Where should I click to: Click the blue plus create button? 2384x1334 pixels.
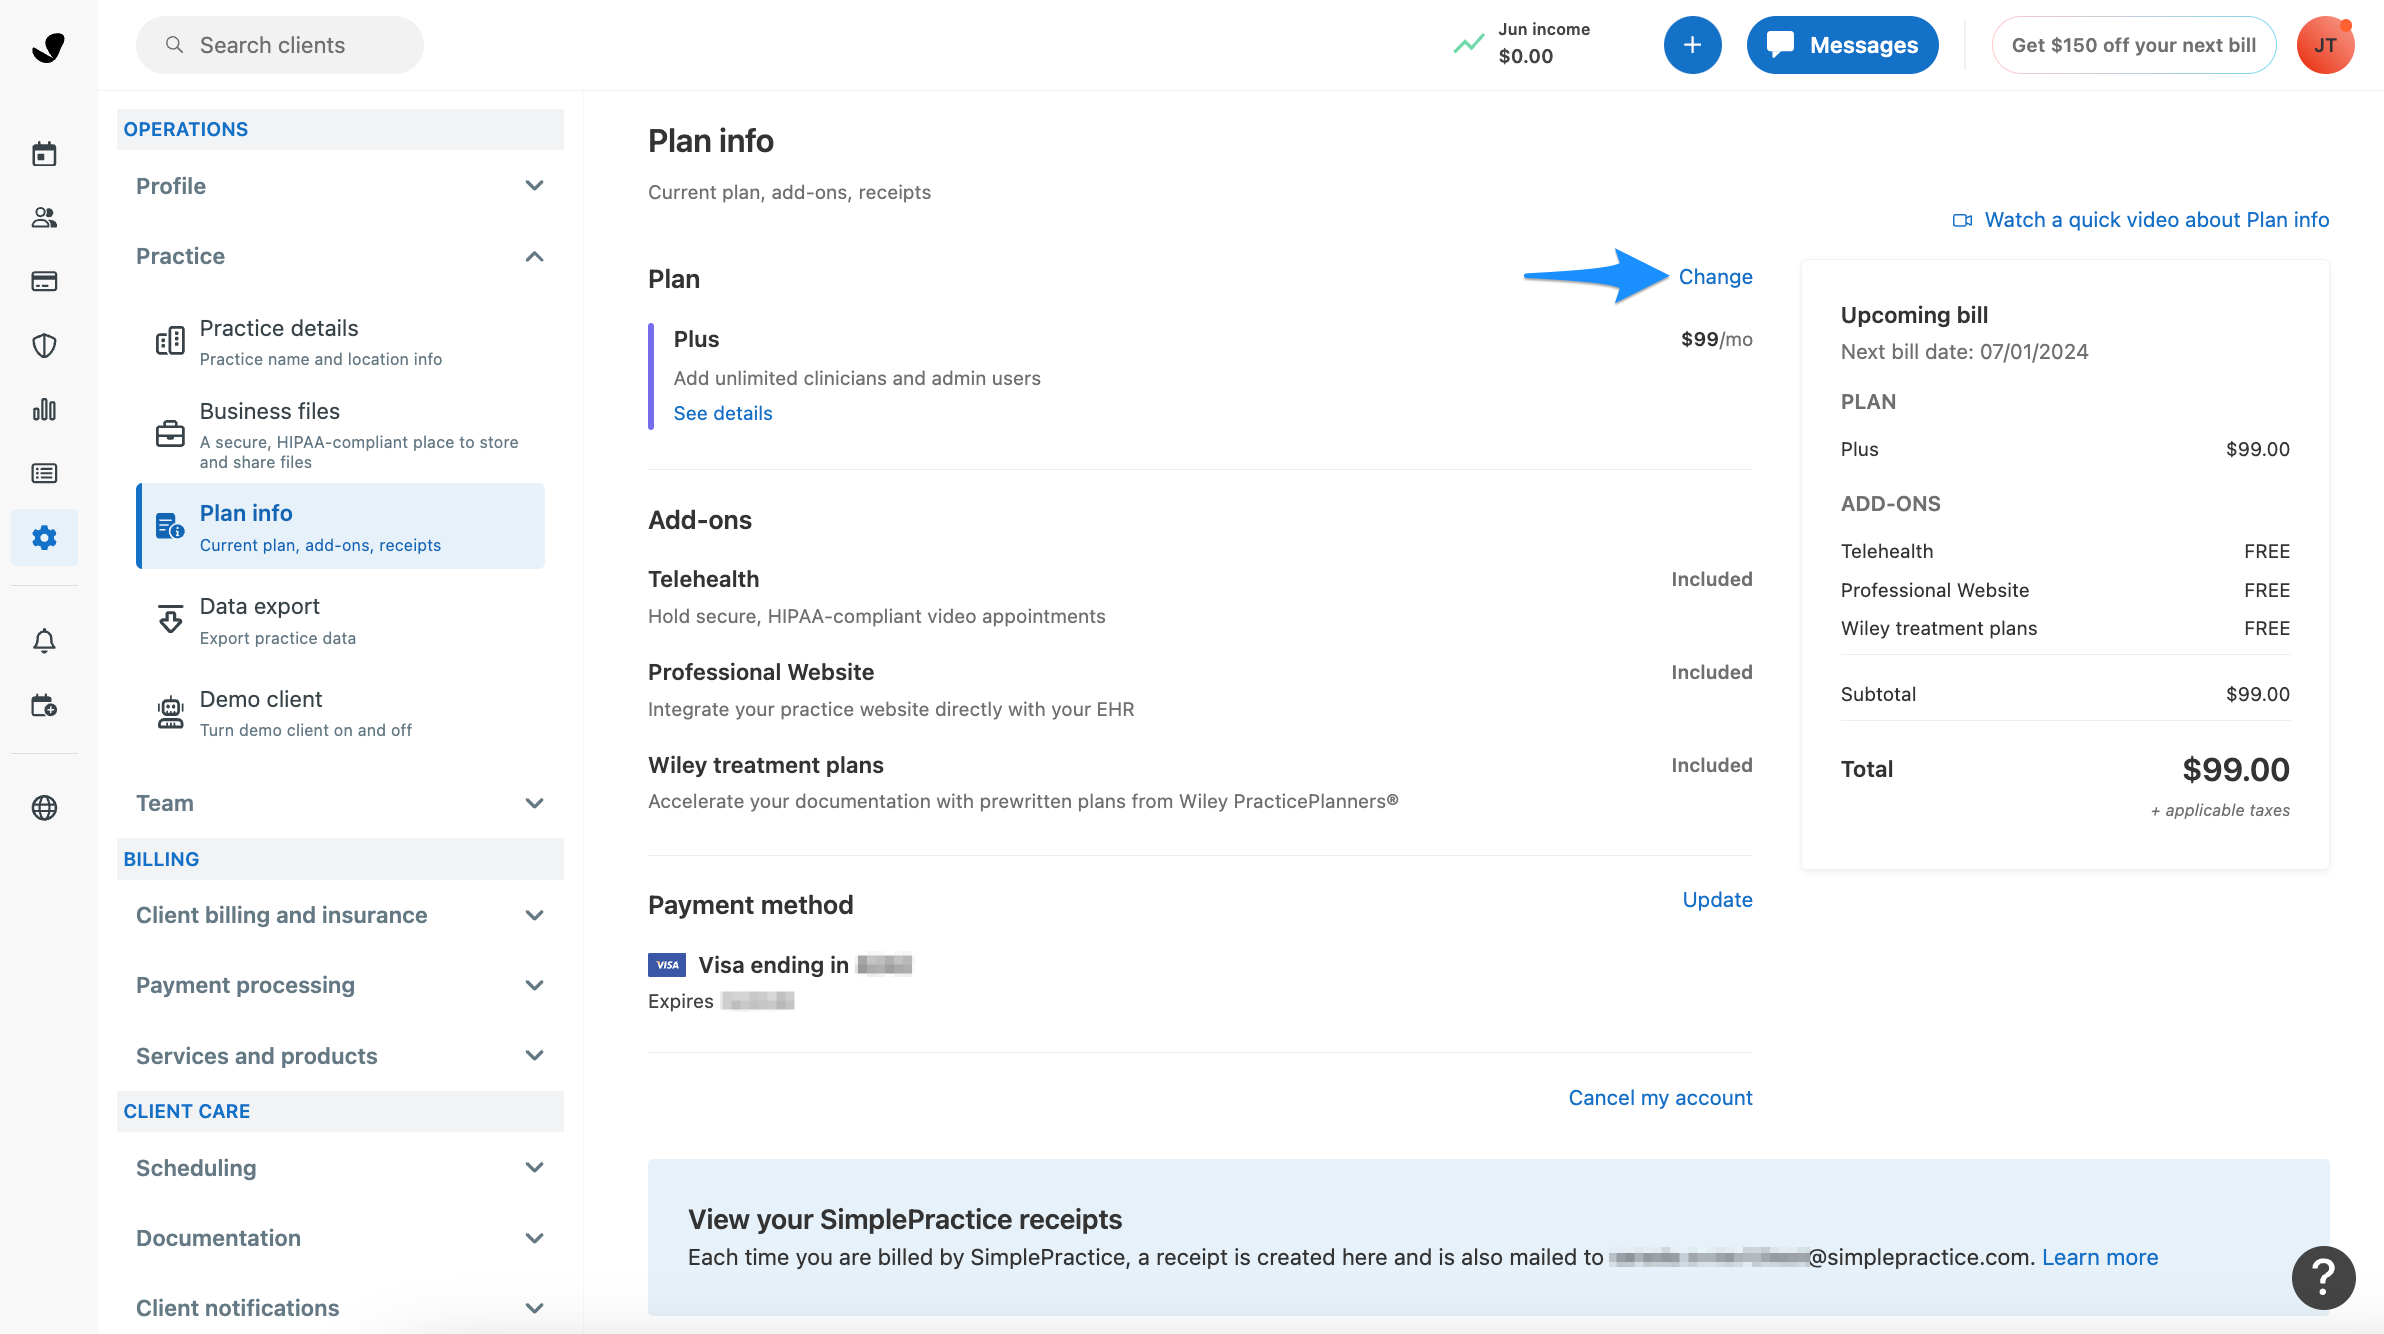tap(1692, 45)
